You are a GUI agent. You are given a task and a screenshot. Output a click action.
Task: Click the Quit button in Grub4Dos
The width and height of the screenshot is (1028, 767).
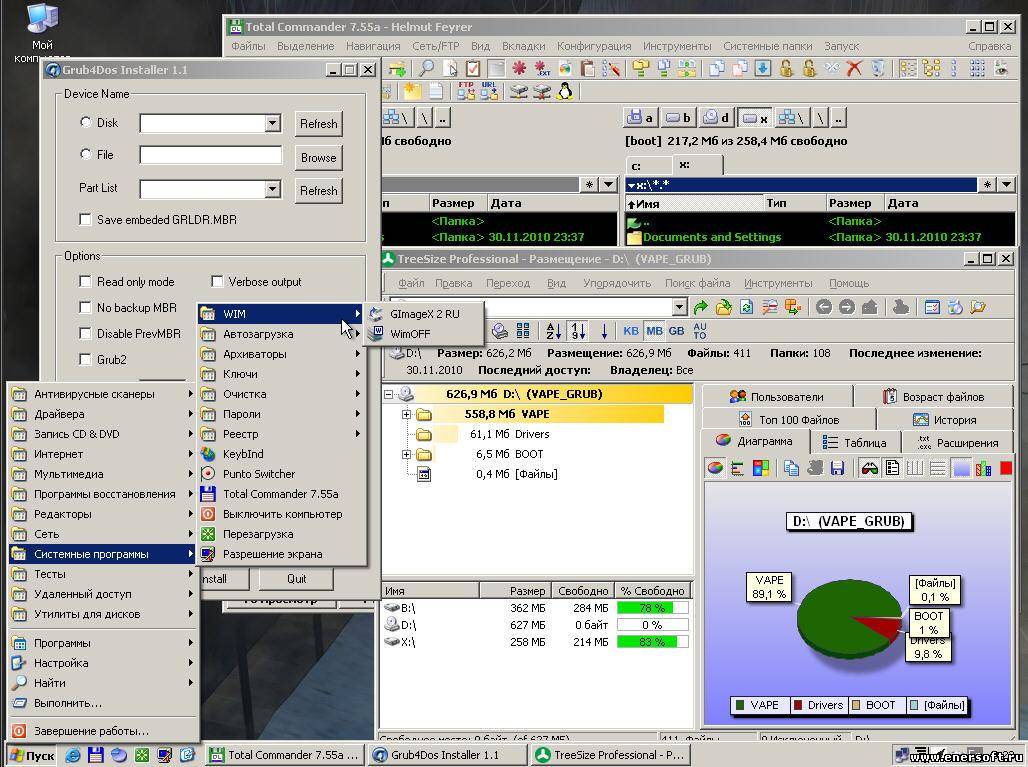(x=296, y=578)
